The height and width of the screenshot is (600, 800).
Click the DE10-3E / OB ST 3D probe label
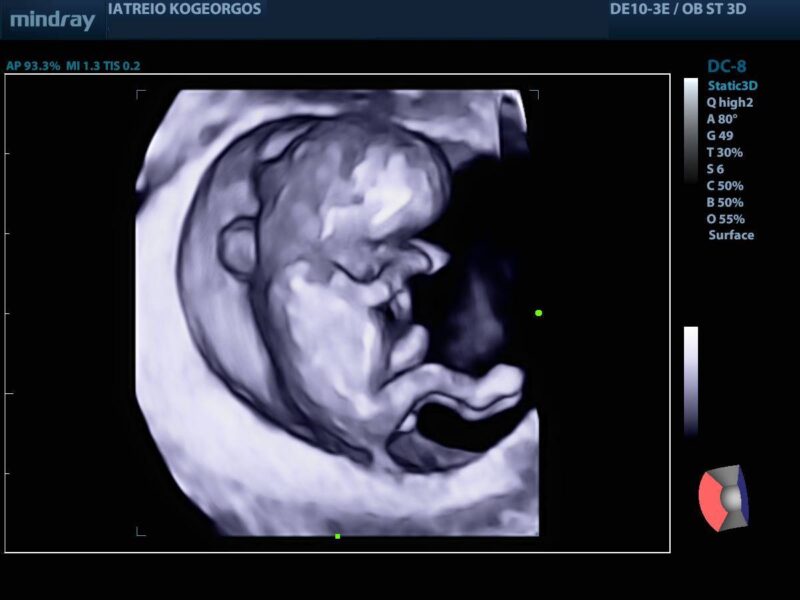[x=678, y=9]
